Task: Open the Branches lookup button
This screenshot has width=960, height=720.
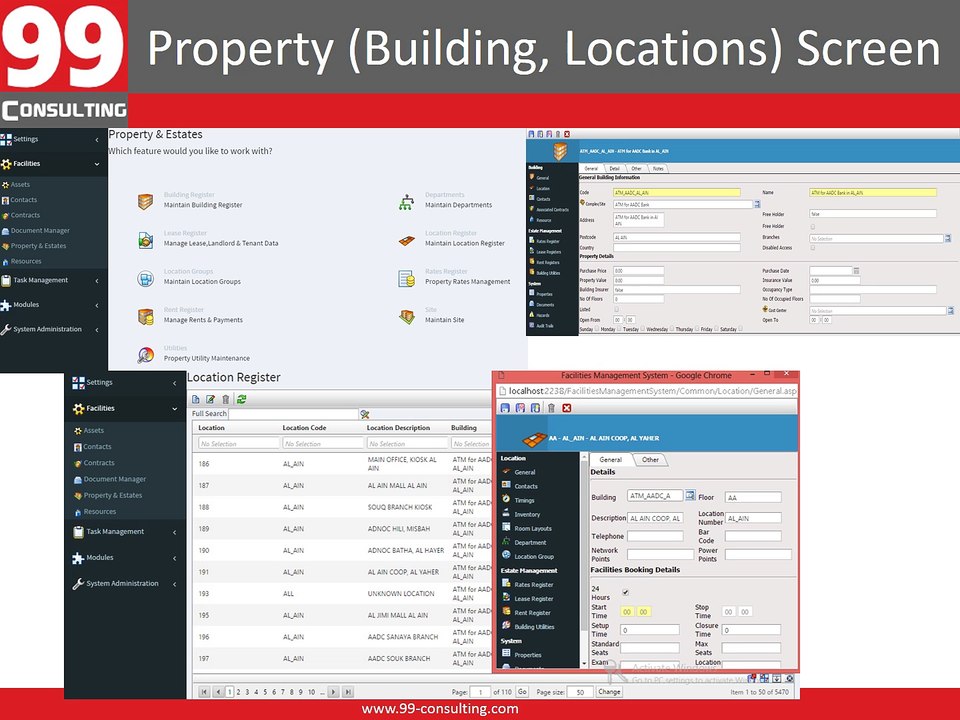Action: [x=948, y=238]
